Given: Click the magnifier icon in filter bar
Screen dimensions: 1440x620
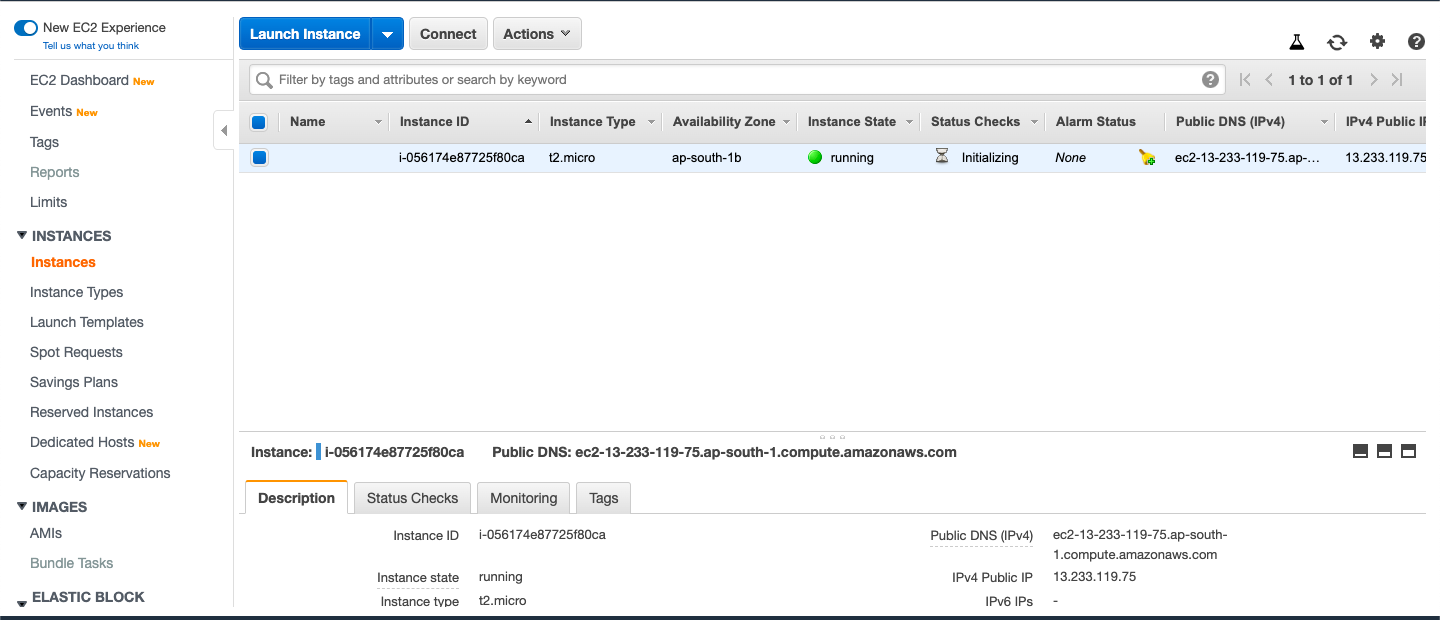Looking at the screenshot, I should click(x=264, y=80).
